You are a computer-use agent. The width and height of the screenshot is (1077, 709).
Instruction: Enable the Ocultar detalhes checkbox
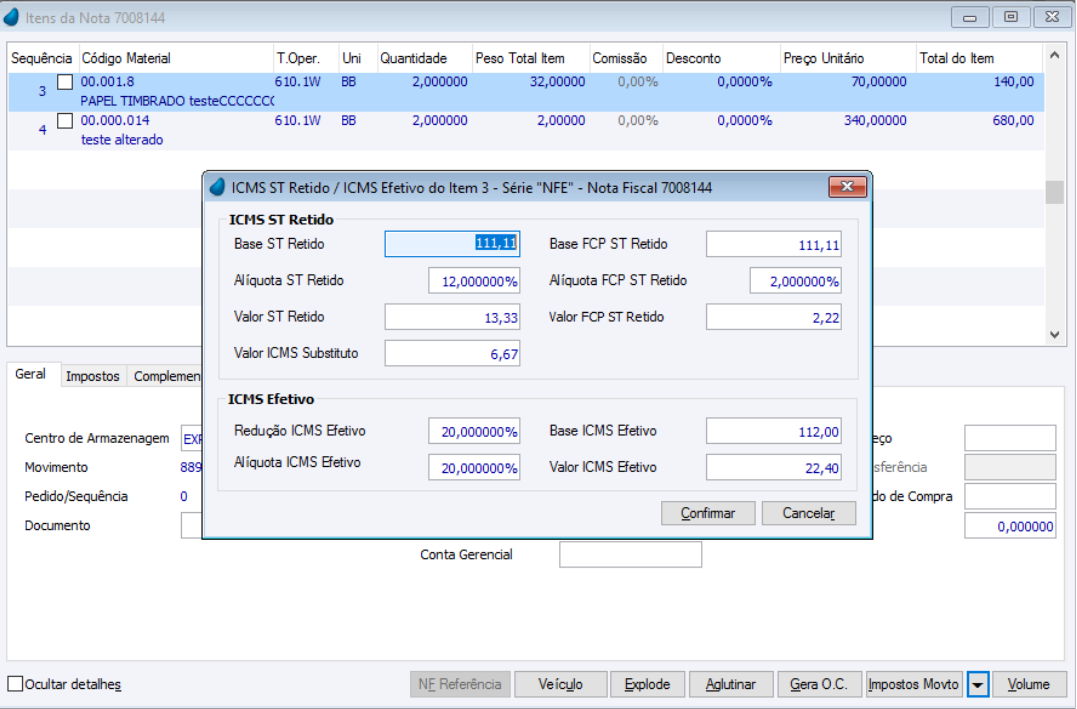(15, 684)
